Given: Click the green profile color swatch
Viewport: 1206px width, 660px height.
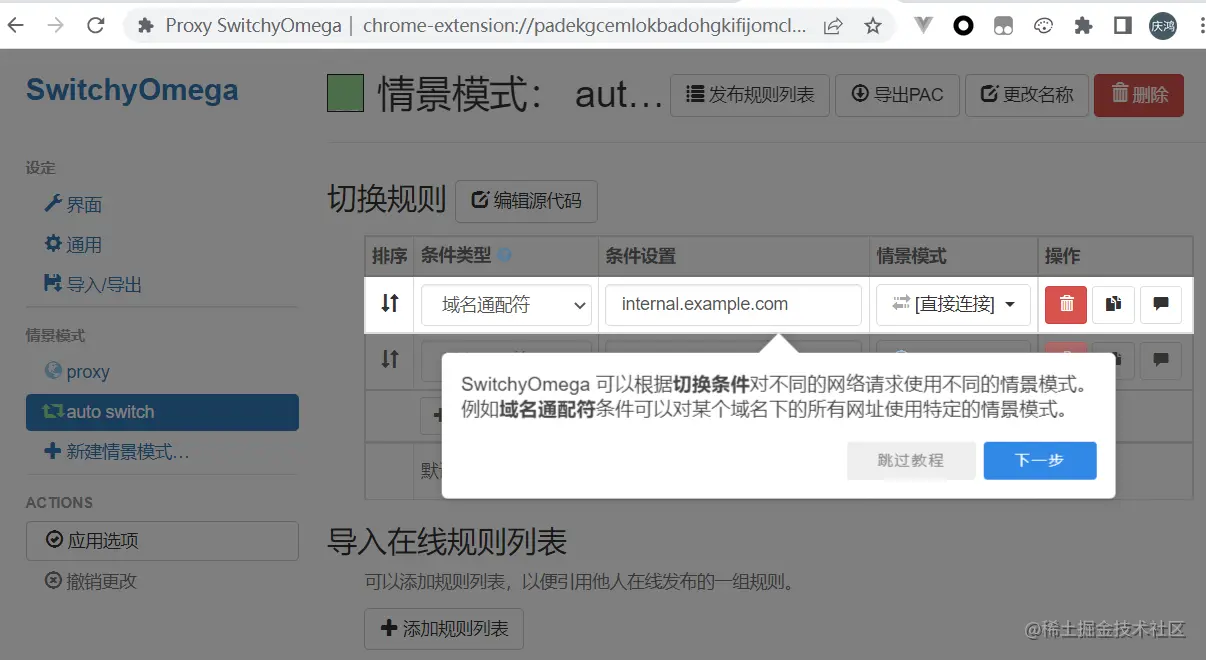Looking at the screenshot, I should pos(345,94).
